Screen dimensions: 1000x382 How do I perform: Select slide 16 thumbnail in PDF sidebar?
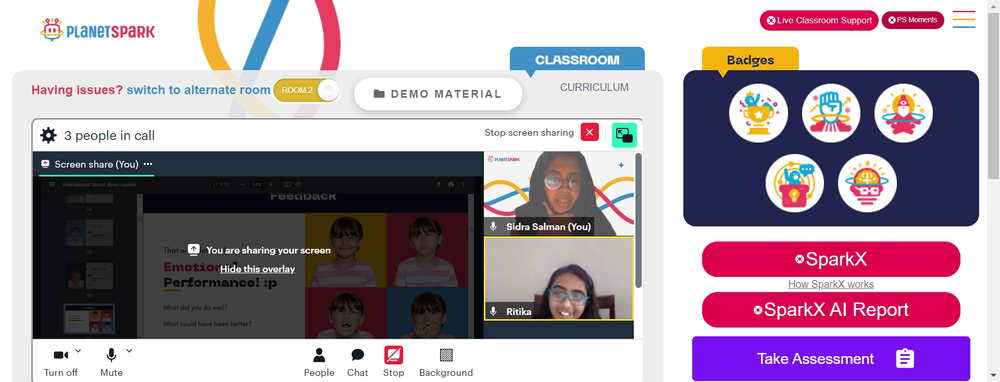pos(89,275)
